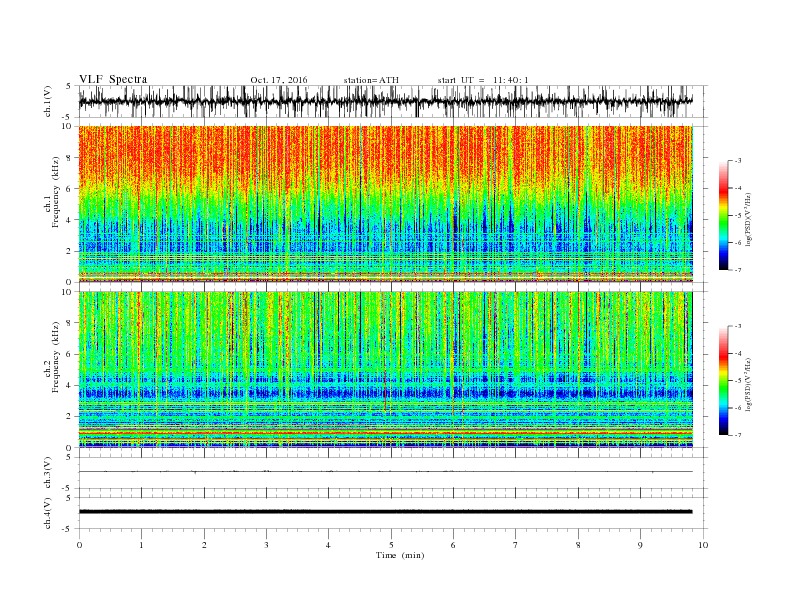Screen dimensions: 792x612
Task: Click the ch.4(V) axis label
Action: point(48,513)
